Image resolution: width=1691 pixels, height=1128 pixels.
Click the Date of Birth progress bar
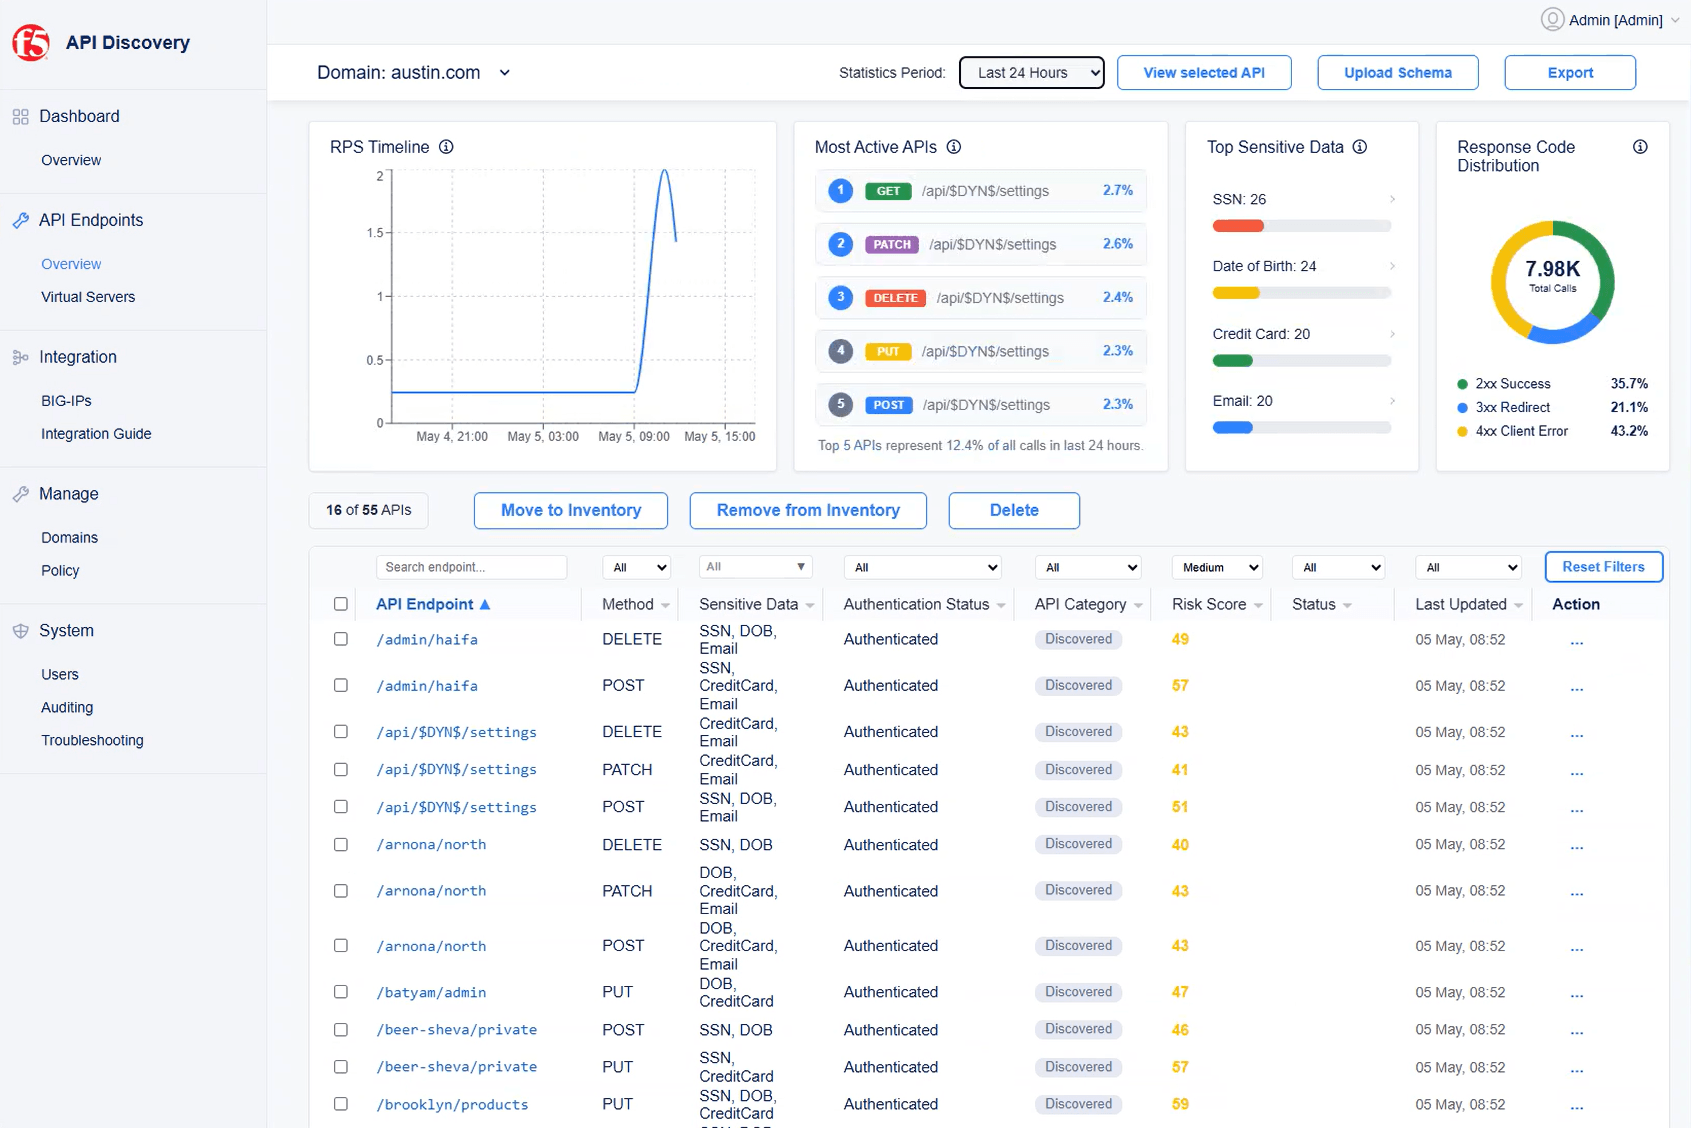pyautogui.click(x=1301, y=293)
